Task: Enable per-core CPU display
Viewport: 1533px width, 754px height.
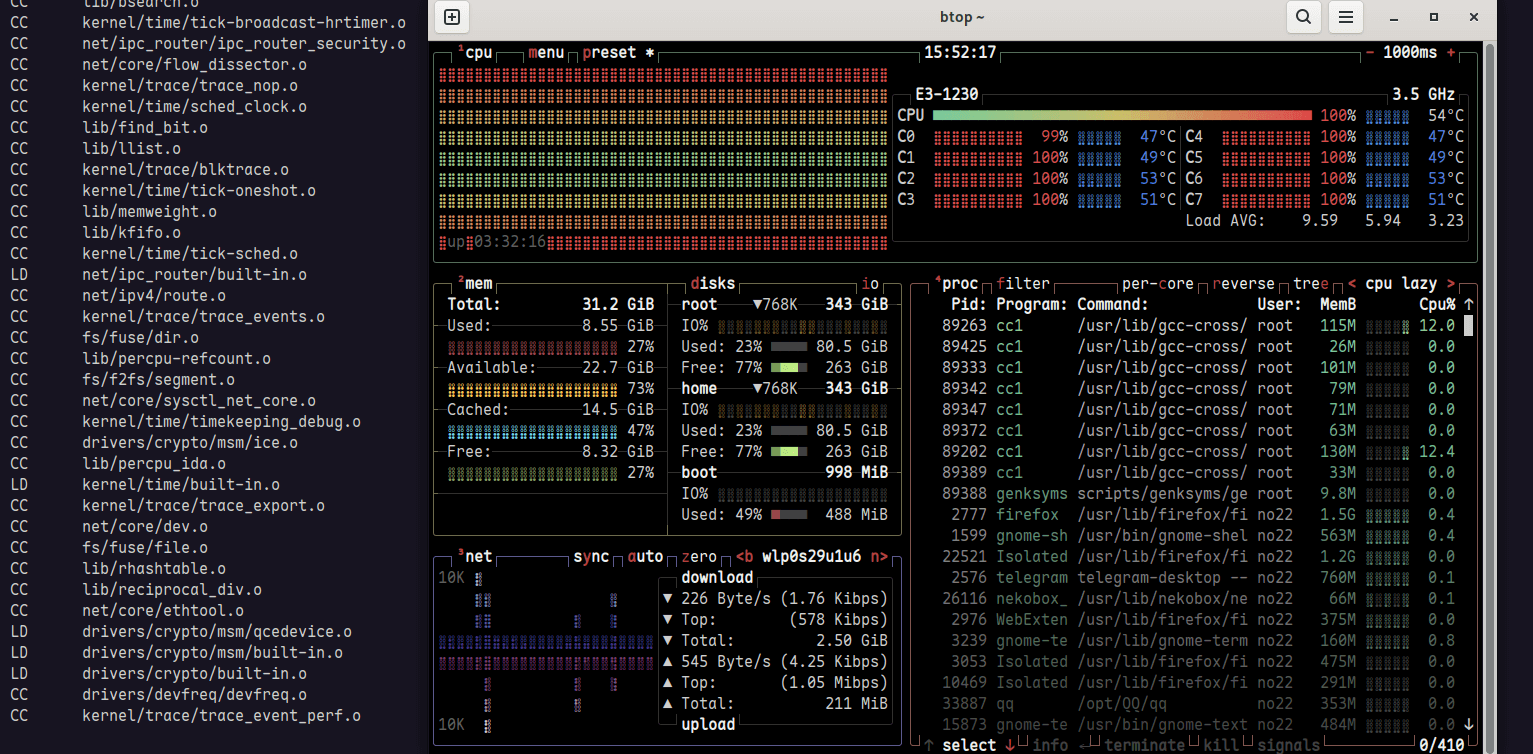Action: point(1158,283)
